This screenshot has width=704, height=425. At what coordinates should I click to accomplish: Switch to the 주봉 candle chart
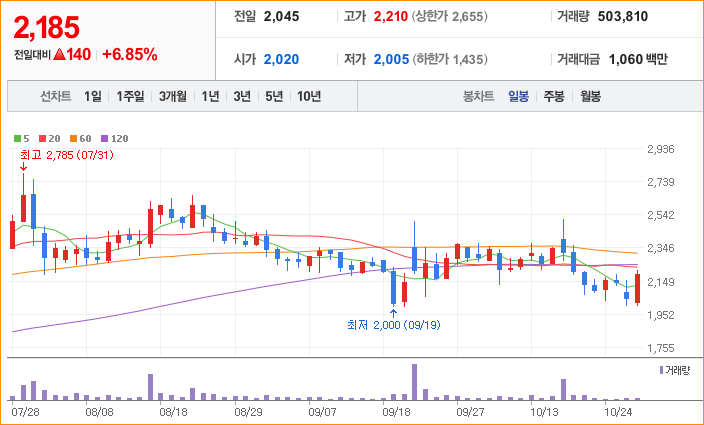pos(554,96)
